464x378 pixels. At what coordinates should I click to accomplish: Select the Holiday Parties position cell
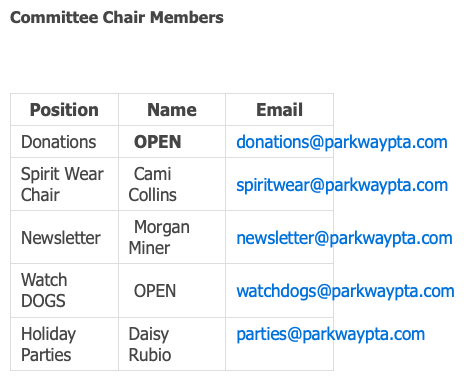pyautogui.click(x=64, y=344)
